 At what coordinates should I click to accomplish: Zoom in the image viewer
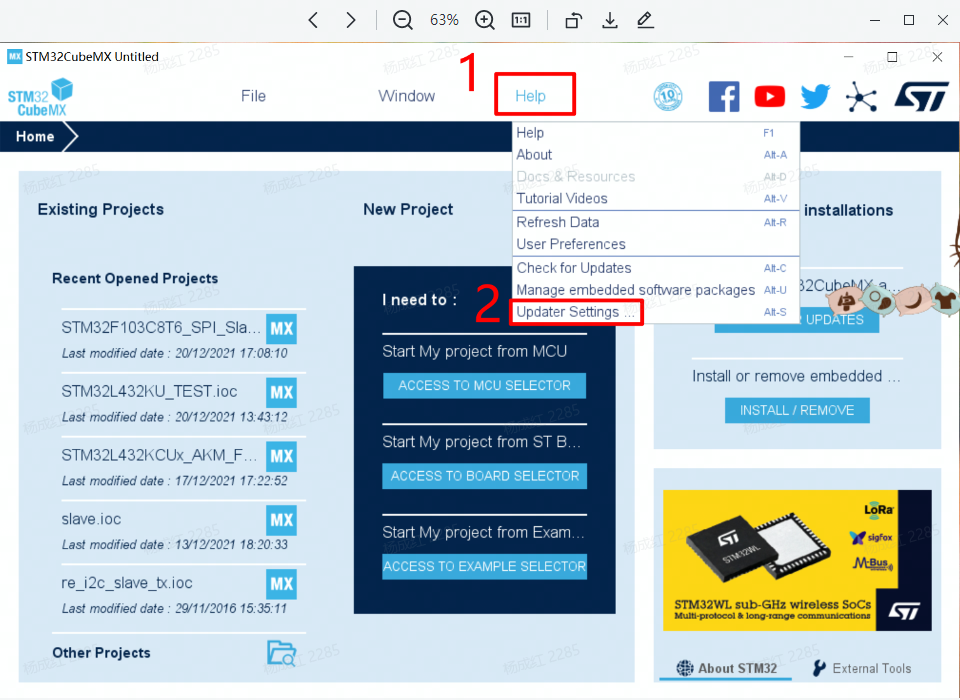pos(484,20)
